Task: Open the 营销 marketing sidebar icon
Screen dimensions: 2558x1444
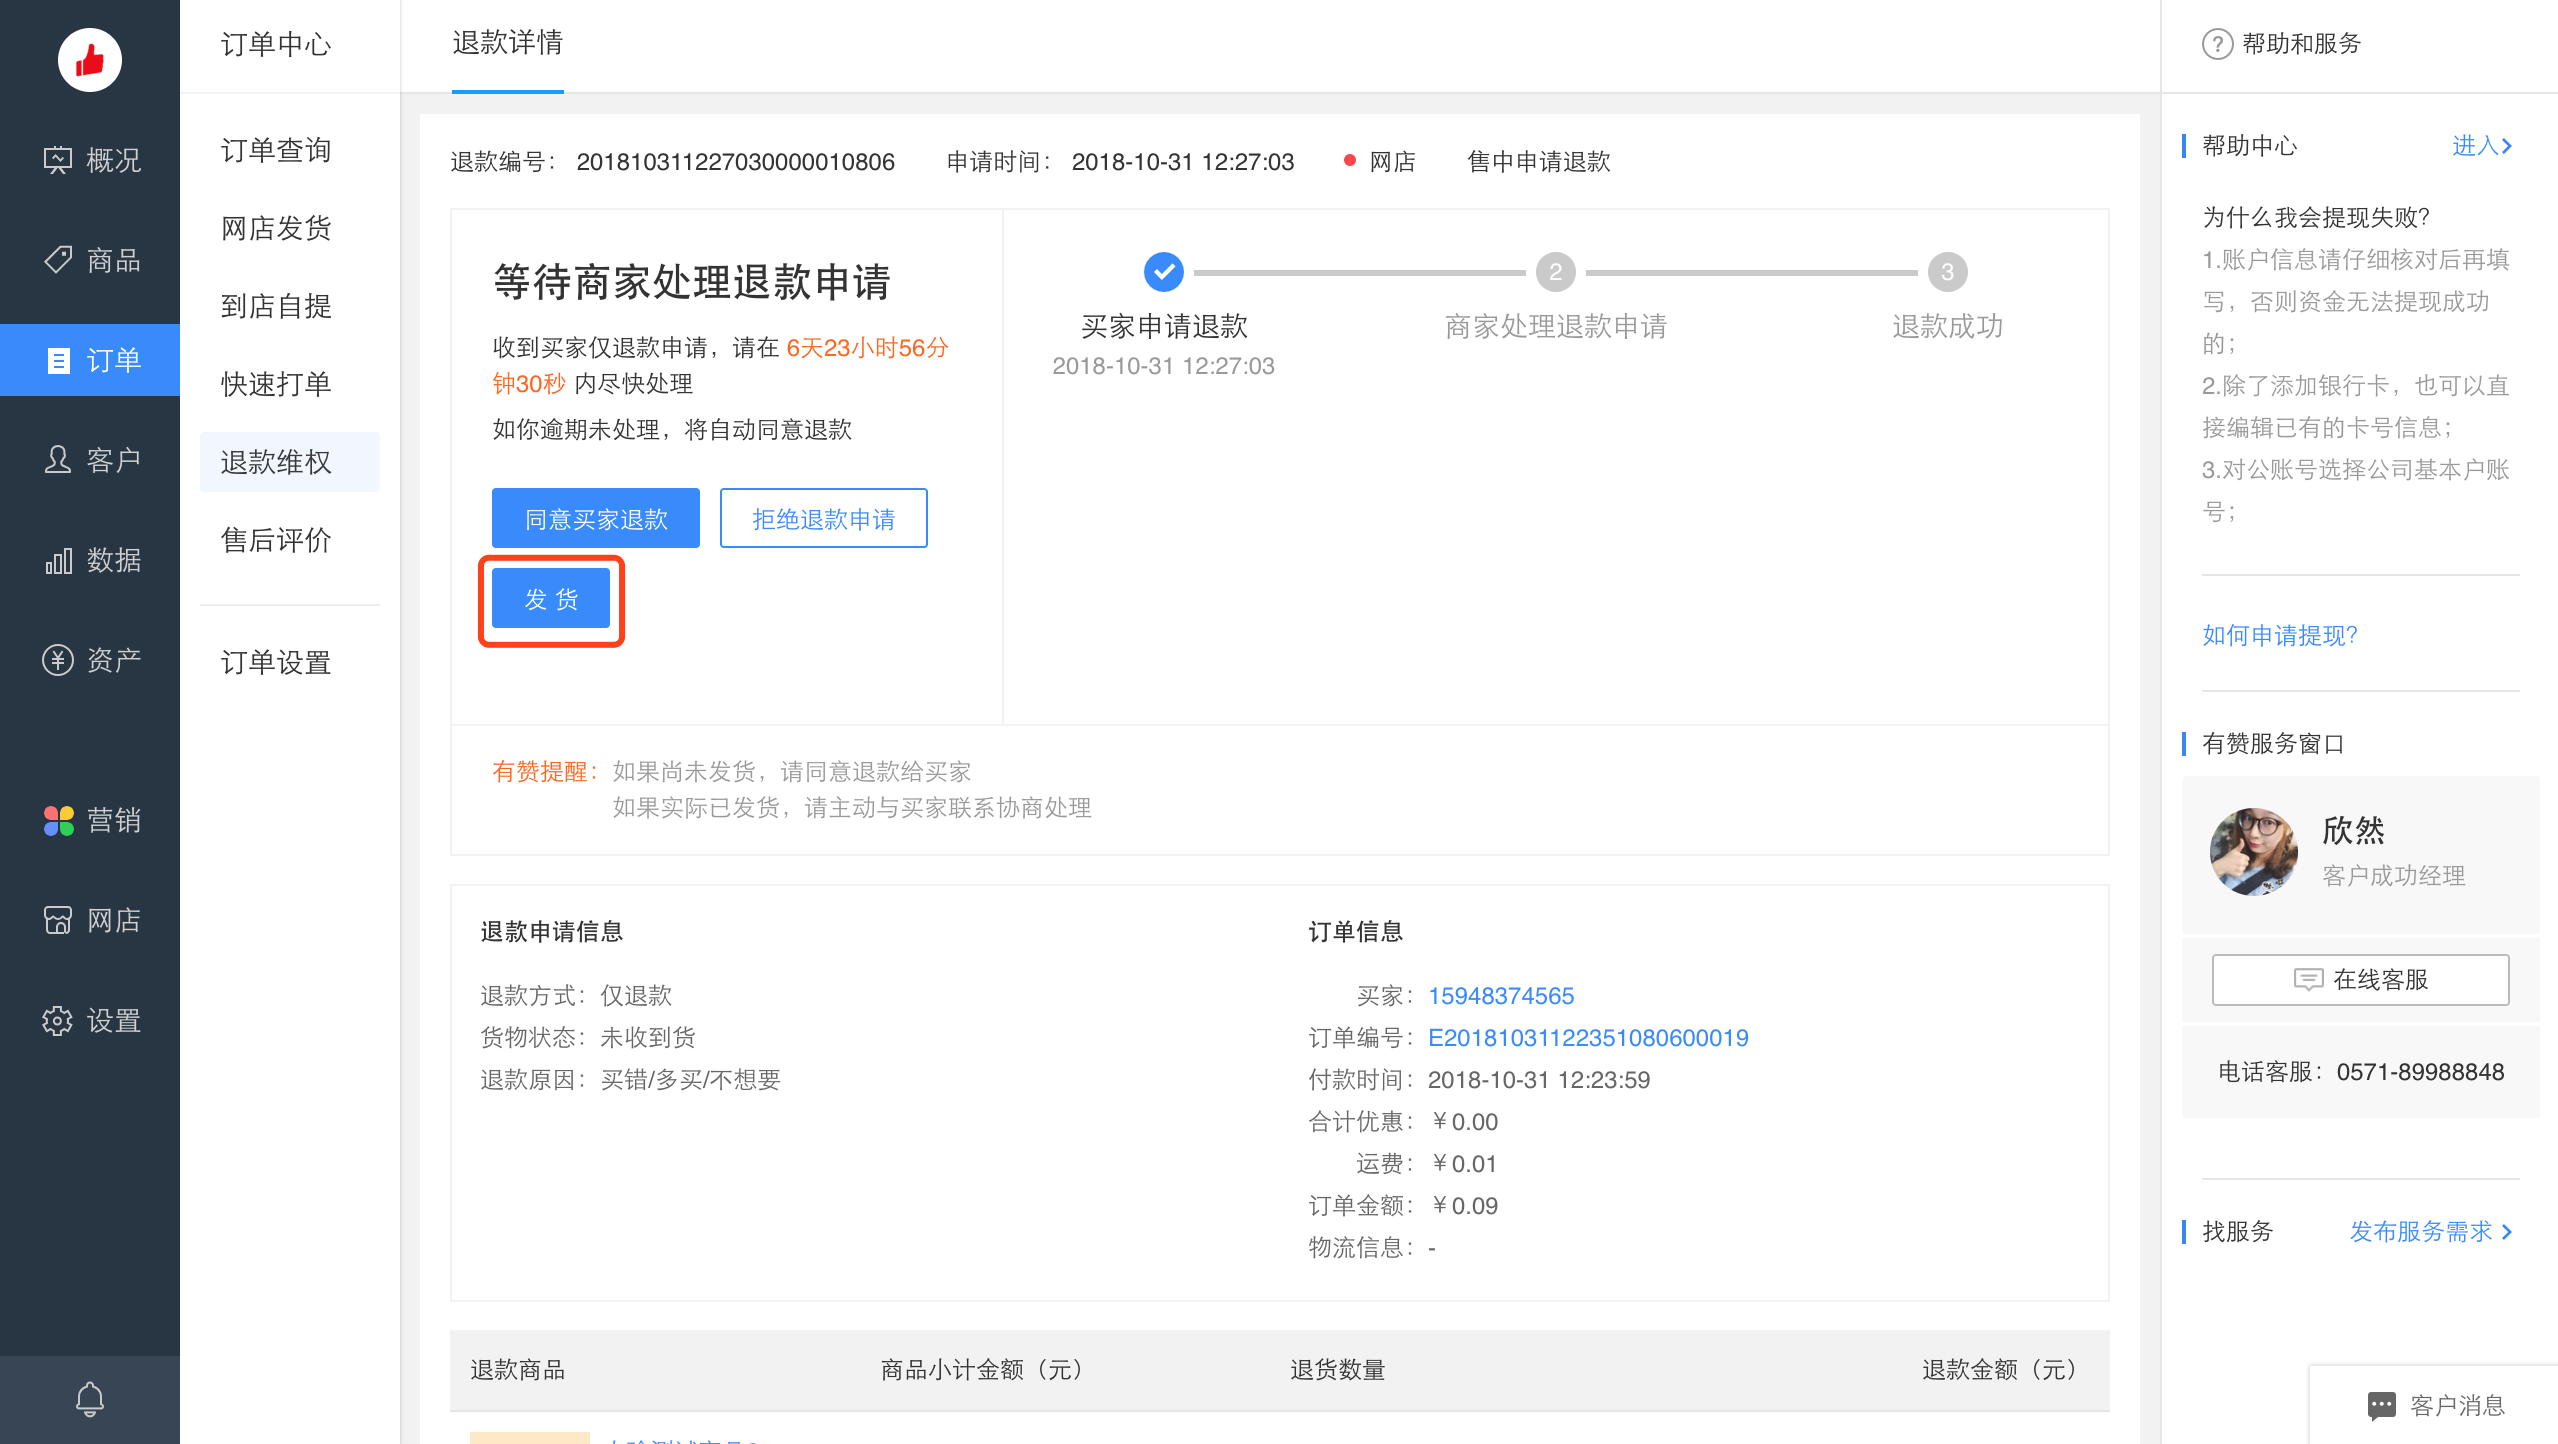Action: coord(90,820)
